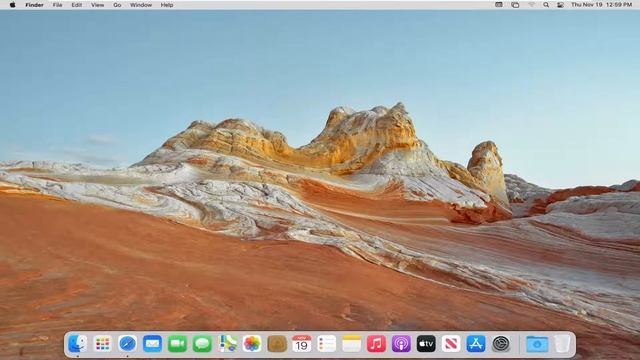Open Podcasts in the Dock
The image size is (640, 360).
click(401, 344)
